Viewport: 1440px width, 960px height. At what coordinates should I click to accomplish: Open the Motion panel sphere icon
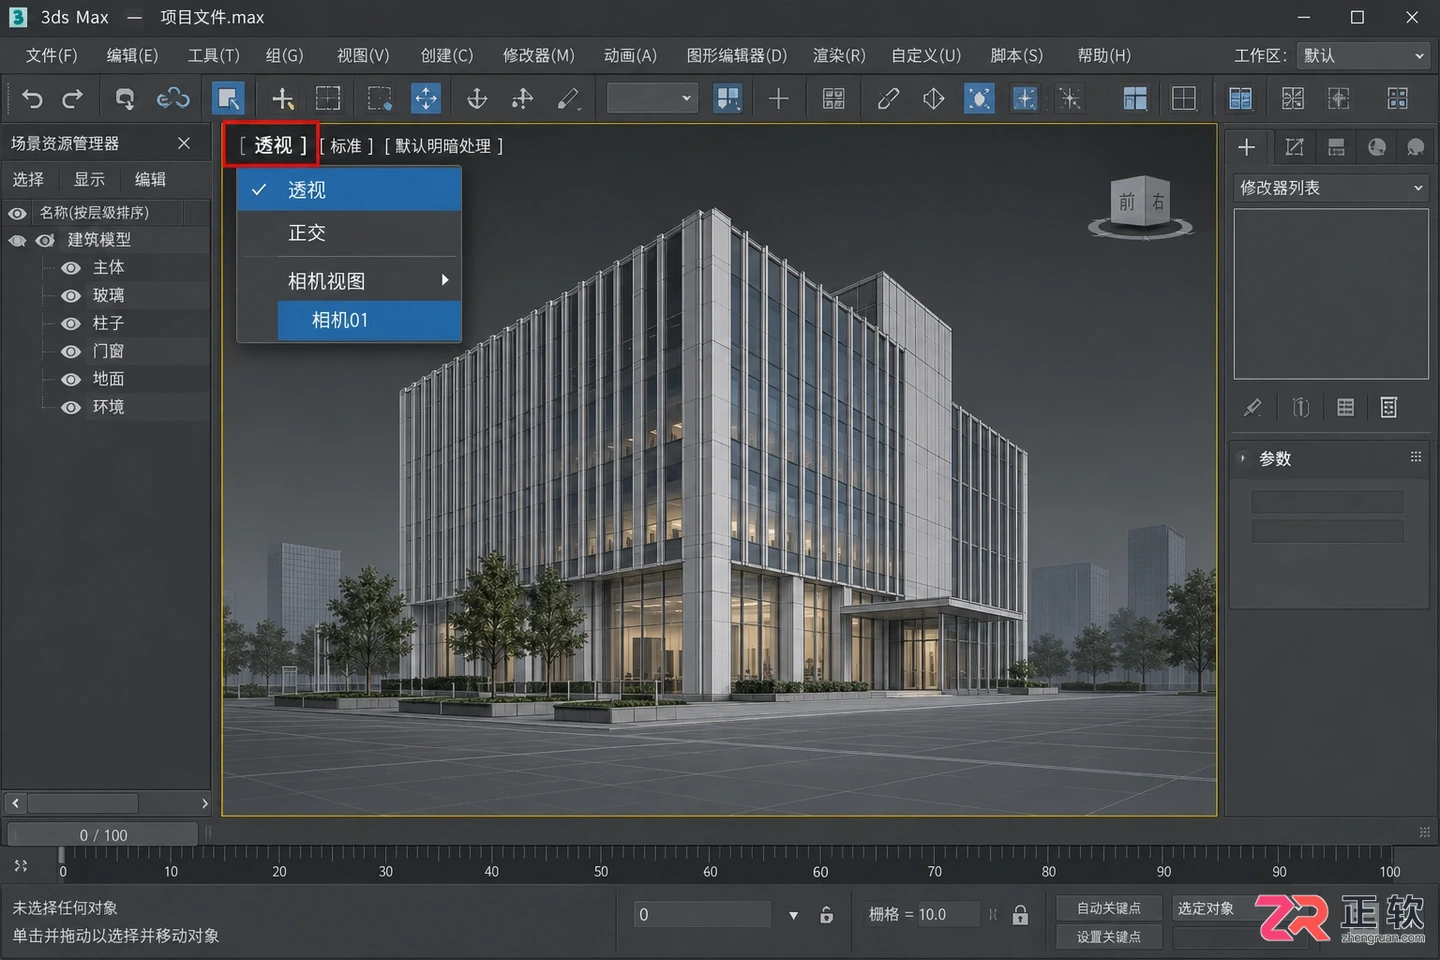tap(1377, 147)
